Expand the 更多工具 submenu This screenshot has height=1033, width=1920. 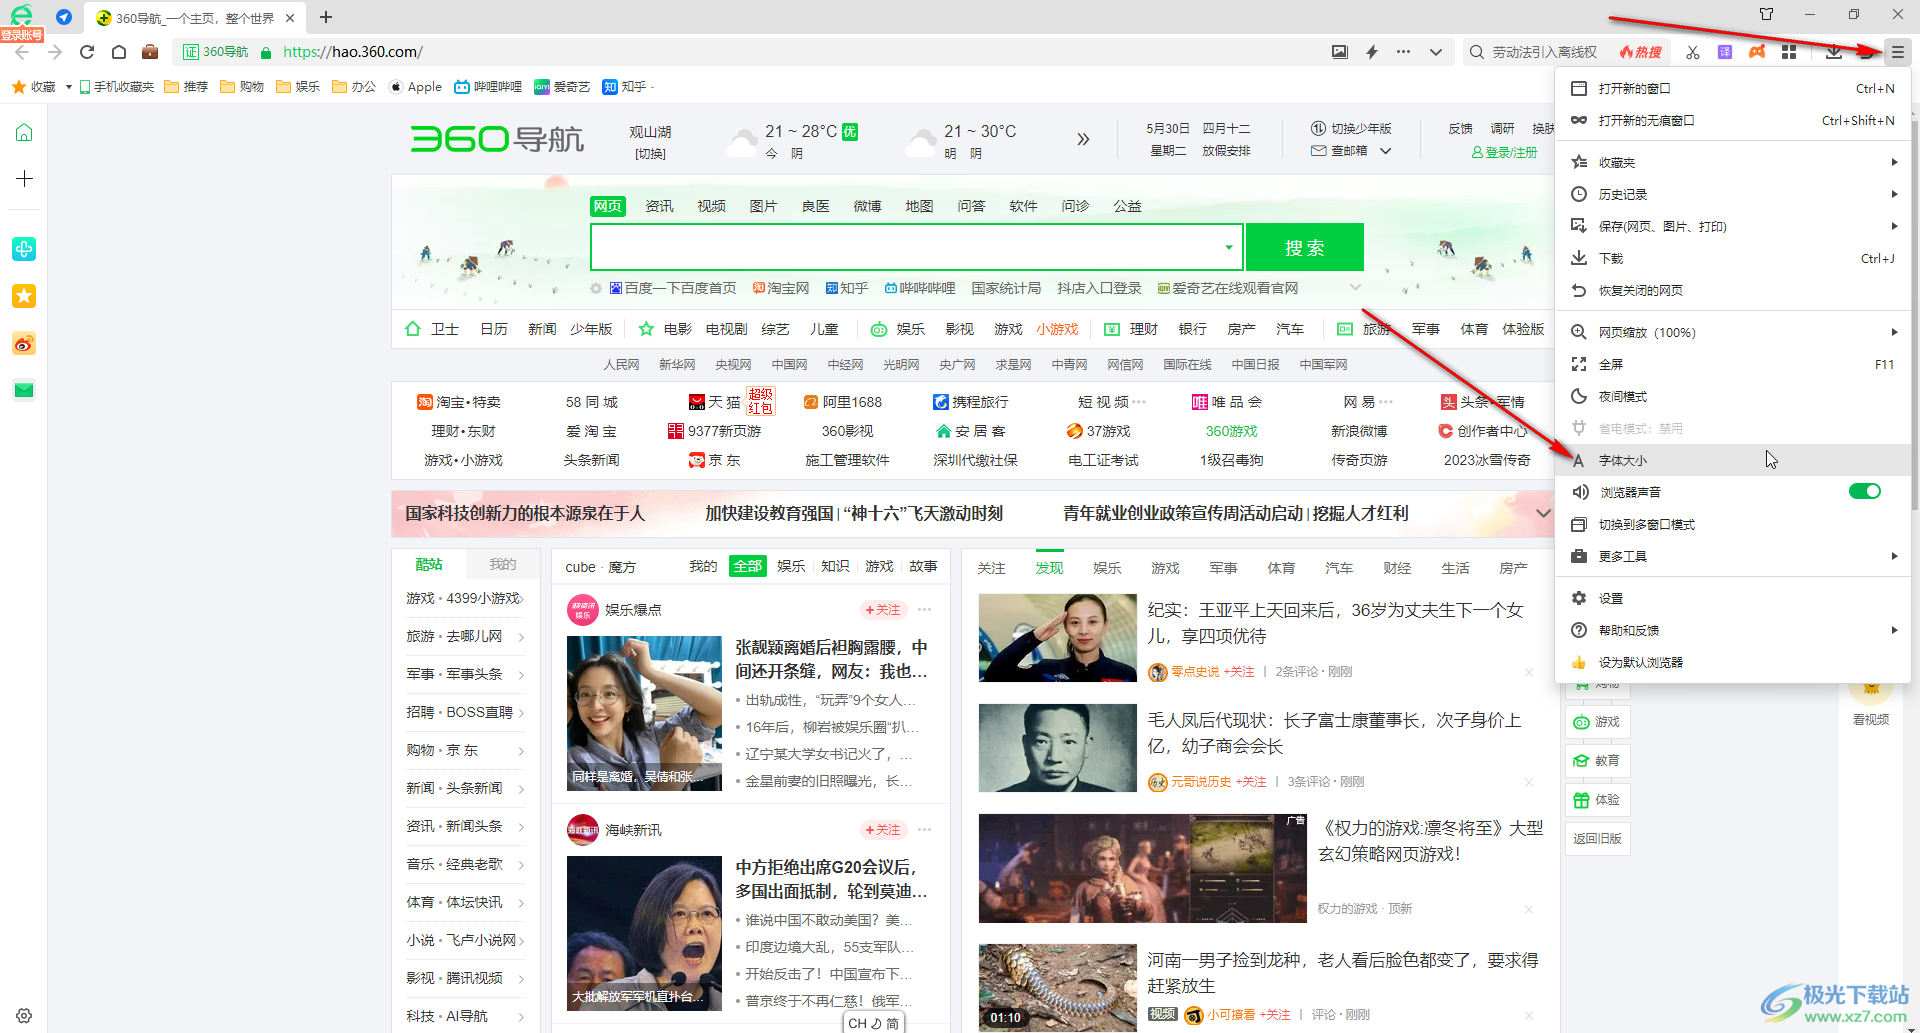(1733, 556)
